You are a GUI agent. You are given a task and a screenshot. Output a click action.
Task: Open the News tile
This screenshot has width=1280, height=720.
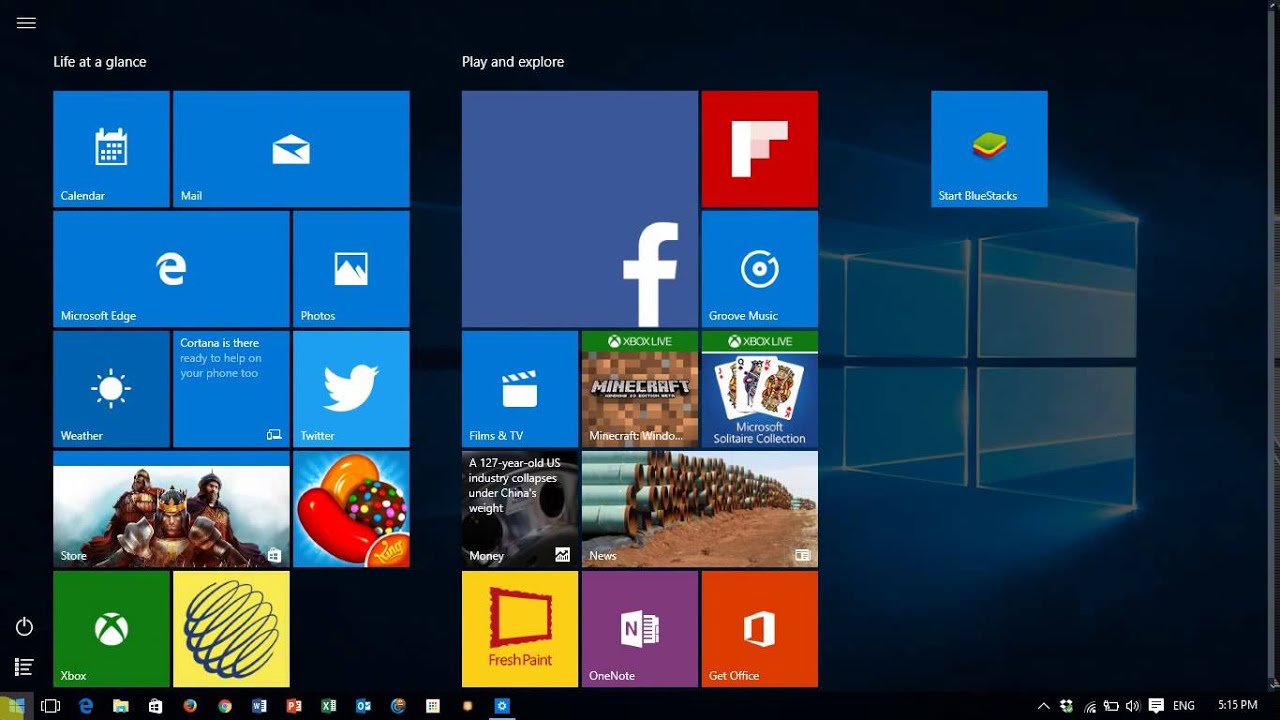click(700, 509)
